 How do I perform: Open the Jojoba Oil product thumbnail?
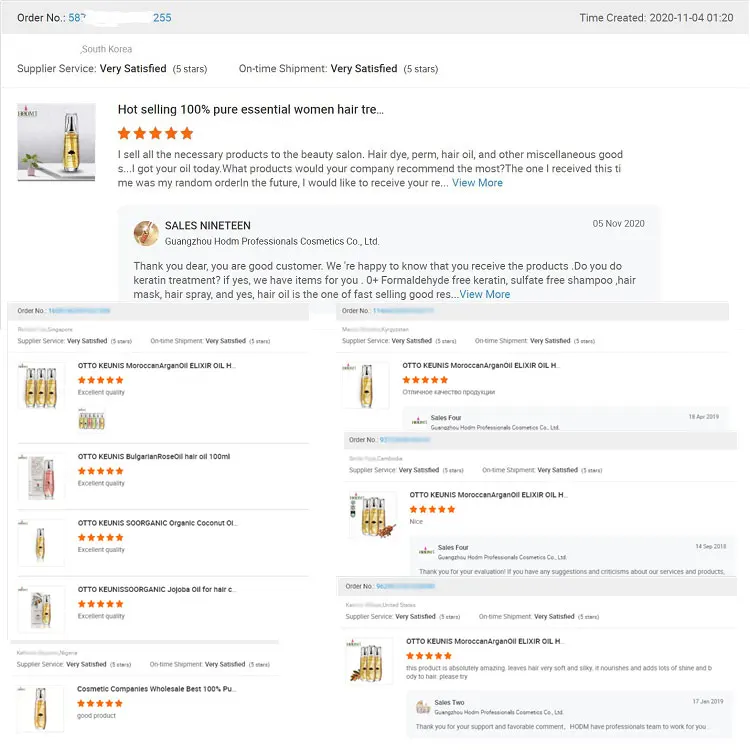pos(41,608)
